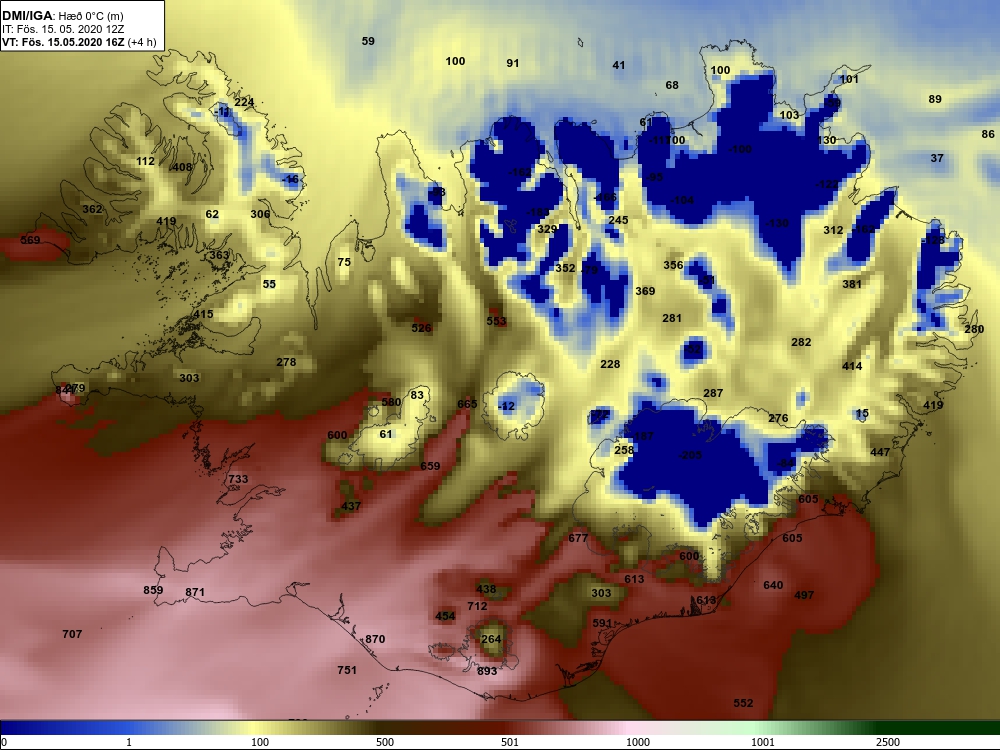
Task: Click the map value '89'
Action: point(935,99)
